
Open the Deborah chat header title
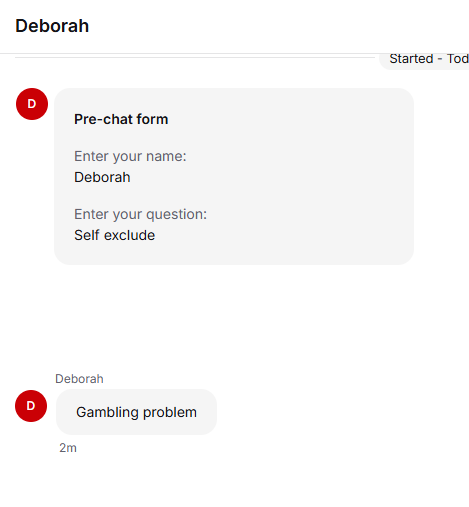click(52, 26)
